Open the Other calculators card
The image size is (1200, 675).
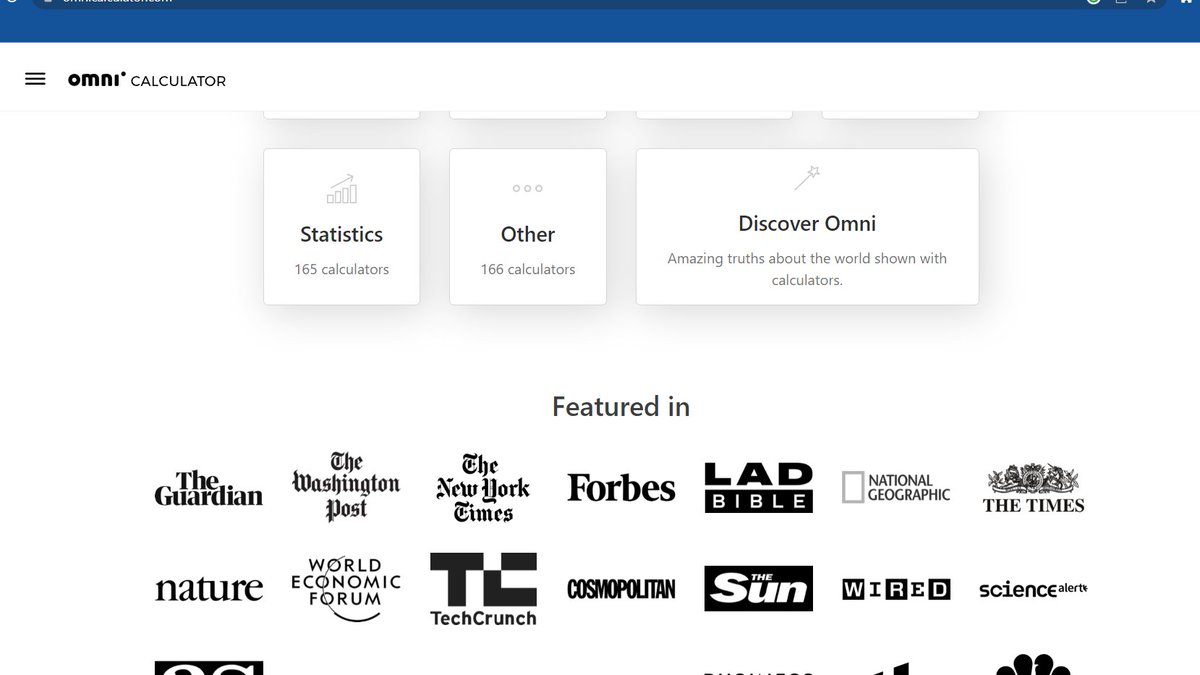[x=528, y=227]
